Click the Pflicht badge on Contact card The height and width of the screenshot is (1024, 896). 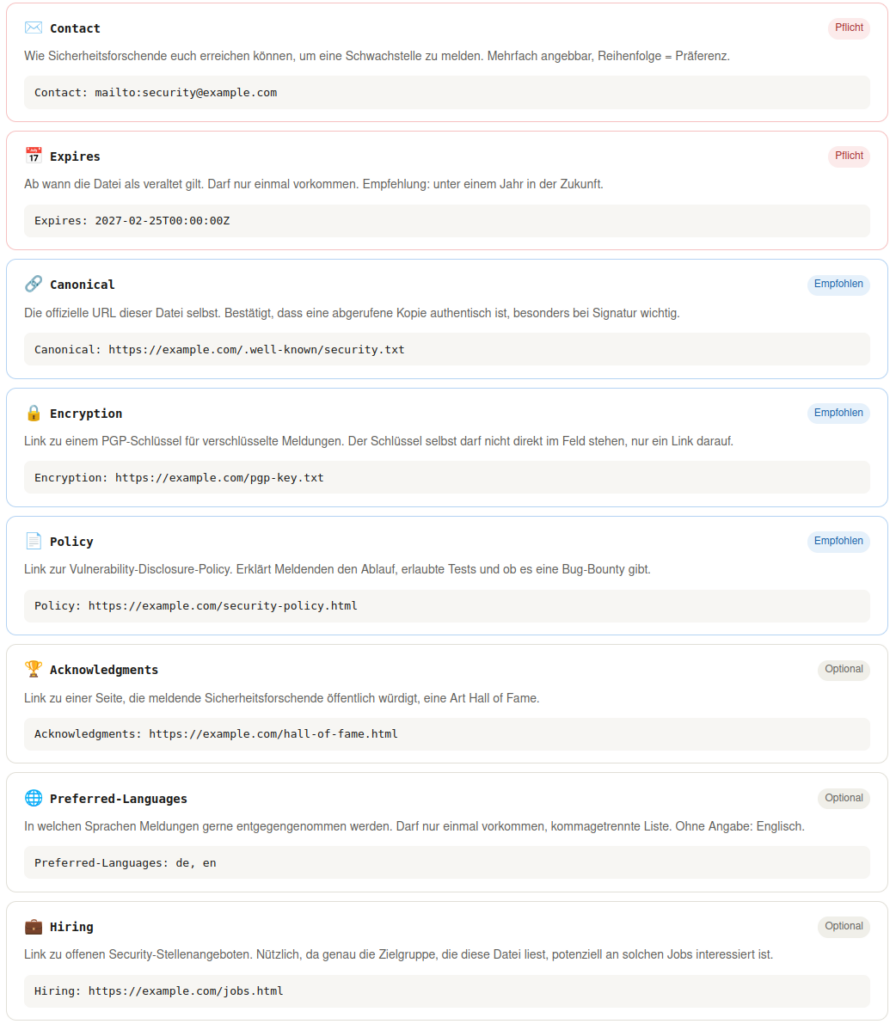(848, 27)
